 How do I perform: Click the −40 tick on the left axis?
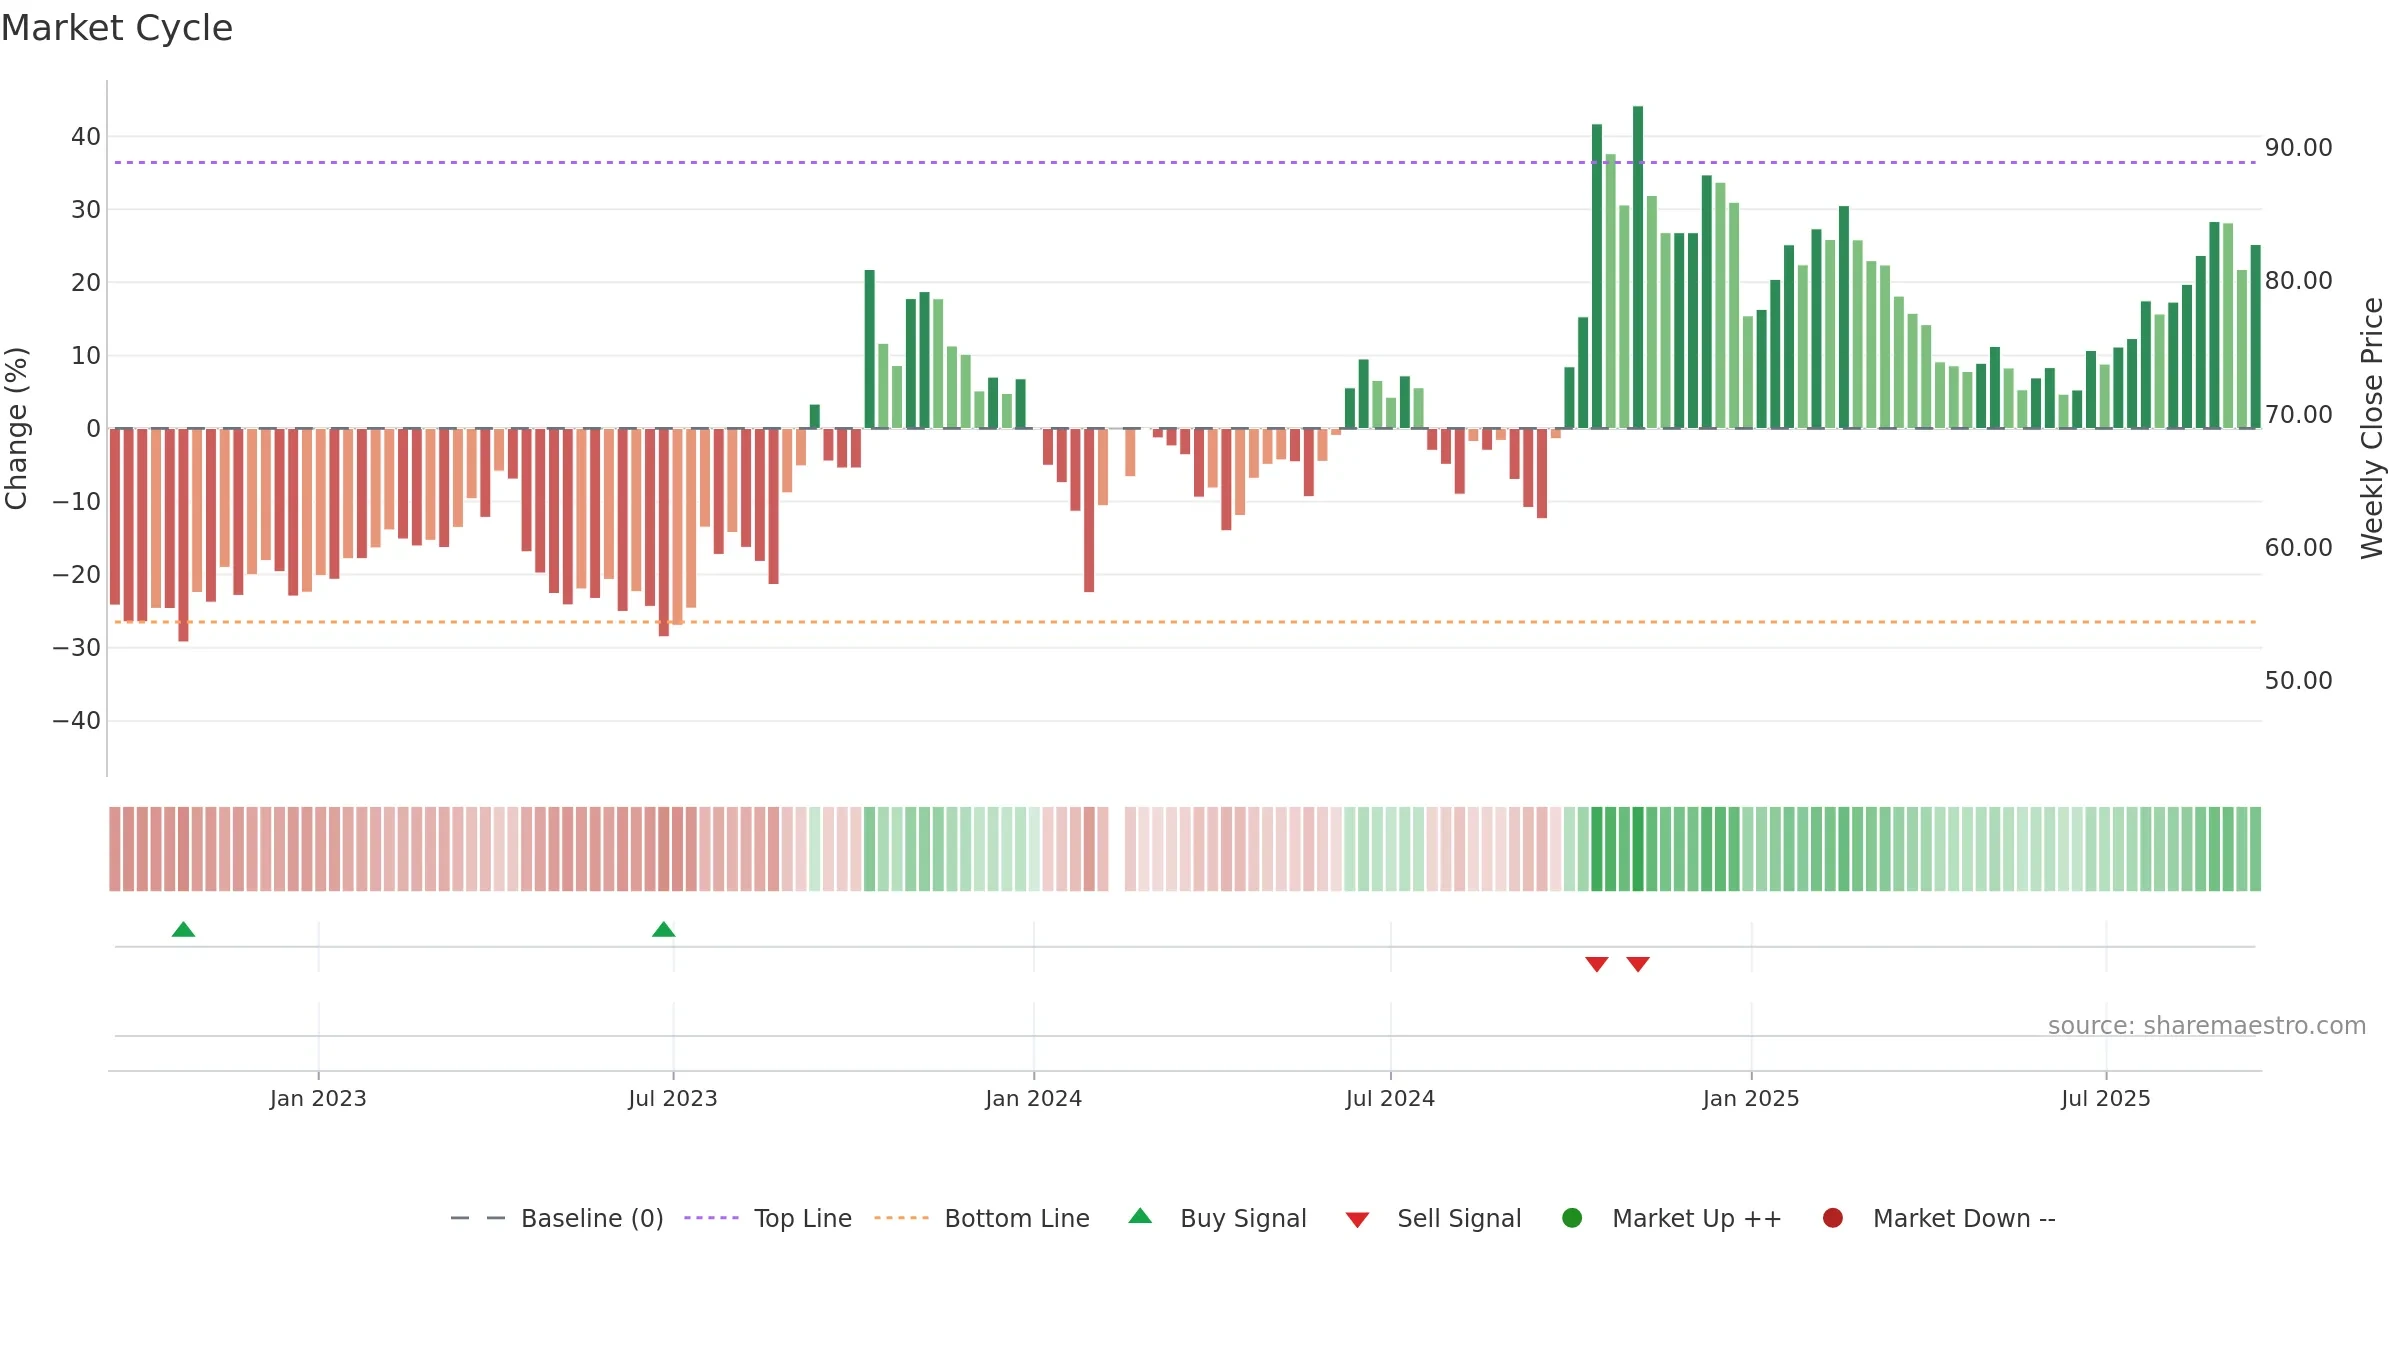77,721
